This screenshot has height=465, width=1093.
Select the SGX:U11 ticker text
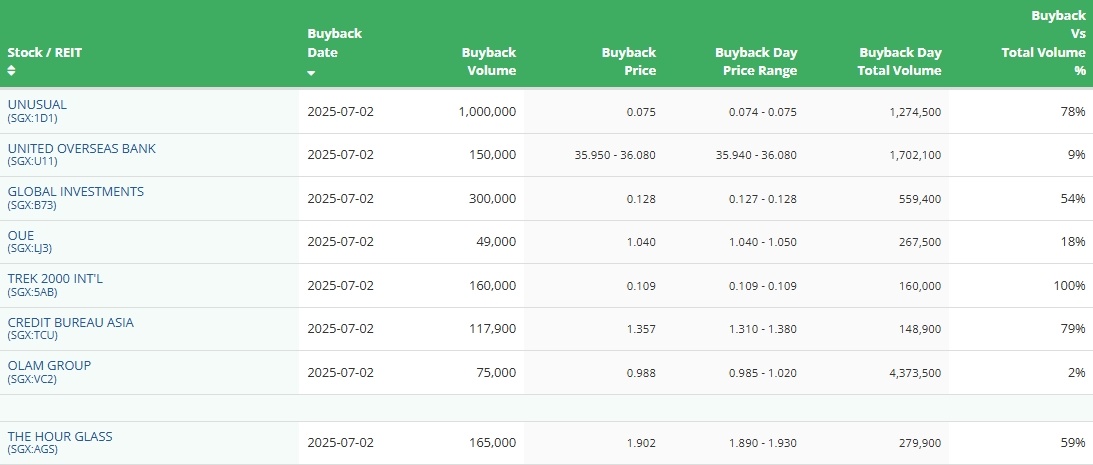pyautogui.click(x=33, y=161)
